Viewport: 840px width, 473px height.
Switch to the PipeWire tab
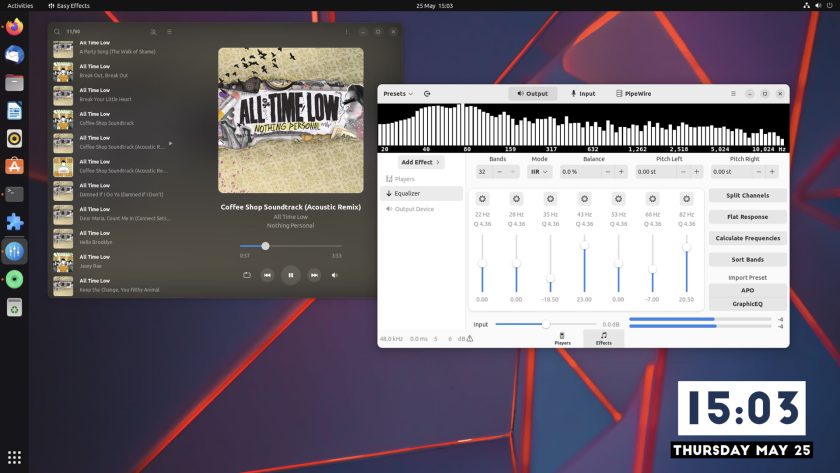633,94
